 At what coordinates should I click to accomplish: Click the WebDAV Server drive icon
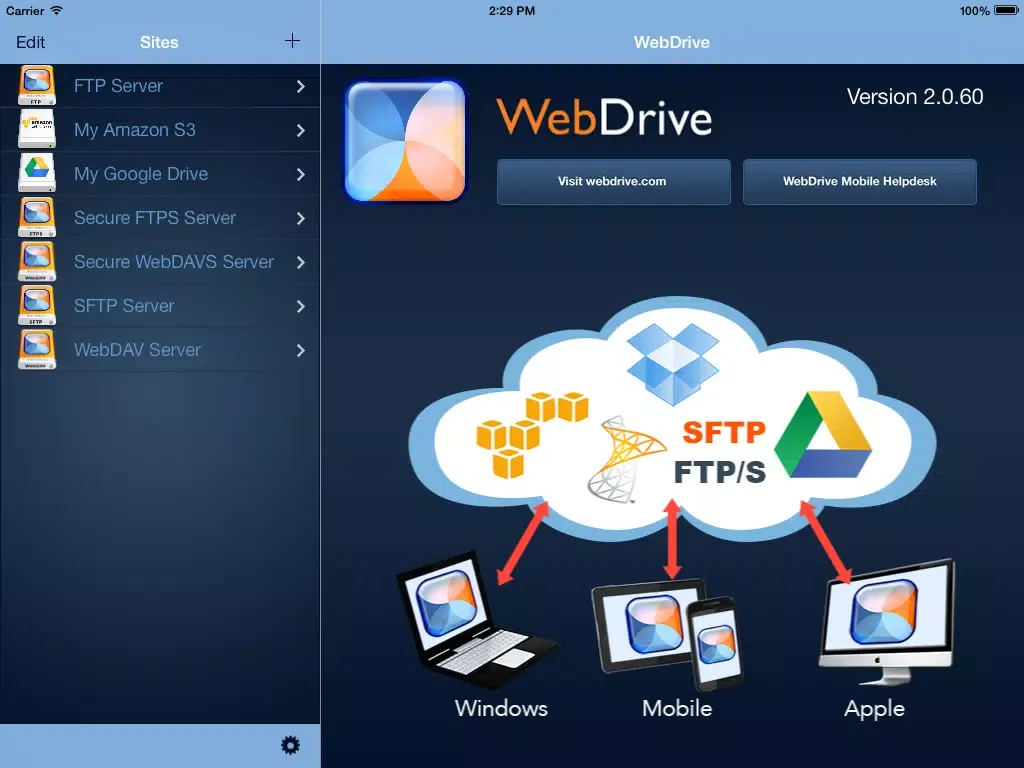tap(37, 349)
